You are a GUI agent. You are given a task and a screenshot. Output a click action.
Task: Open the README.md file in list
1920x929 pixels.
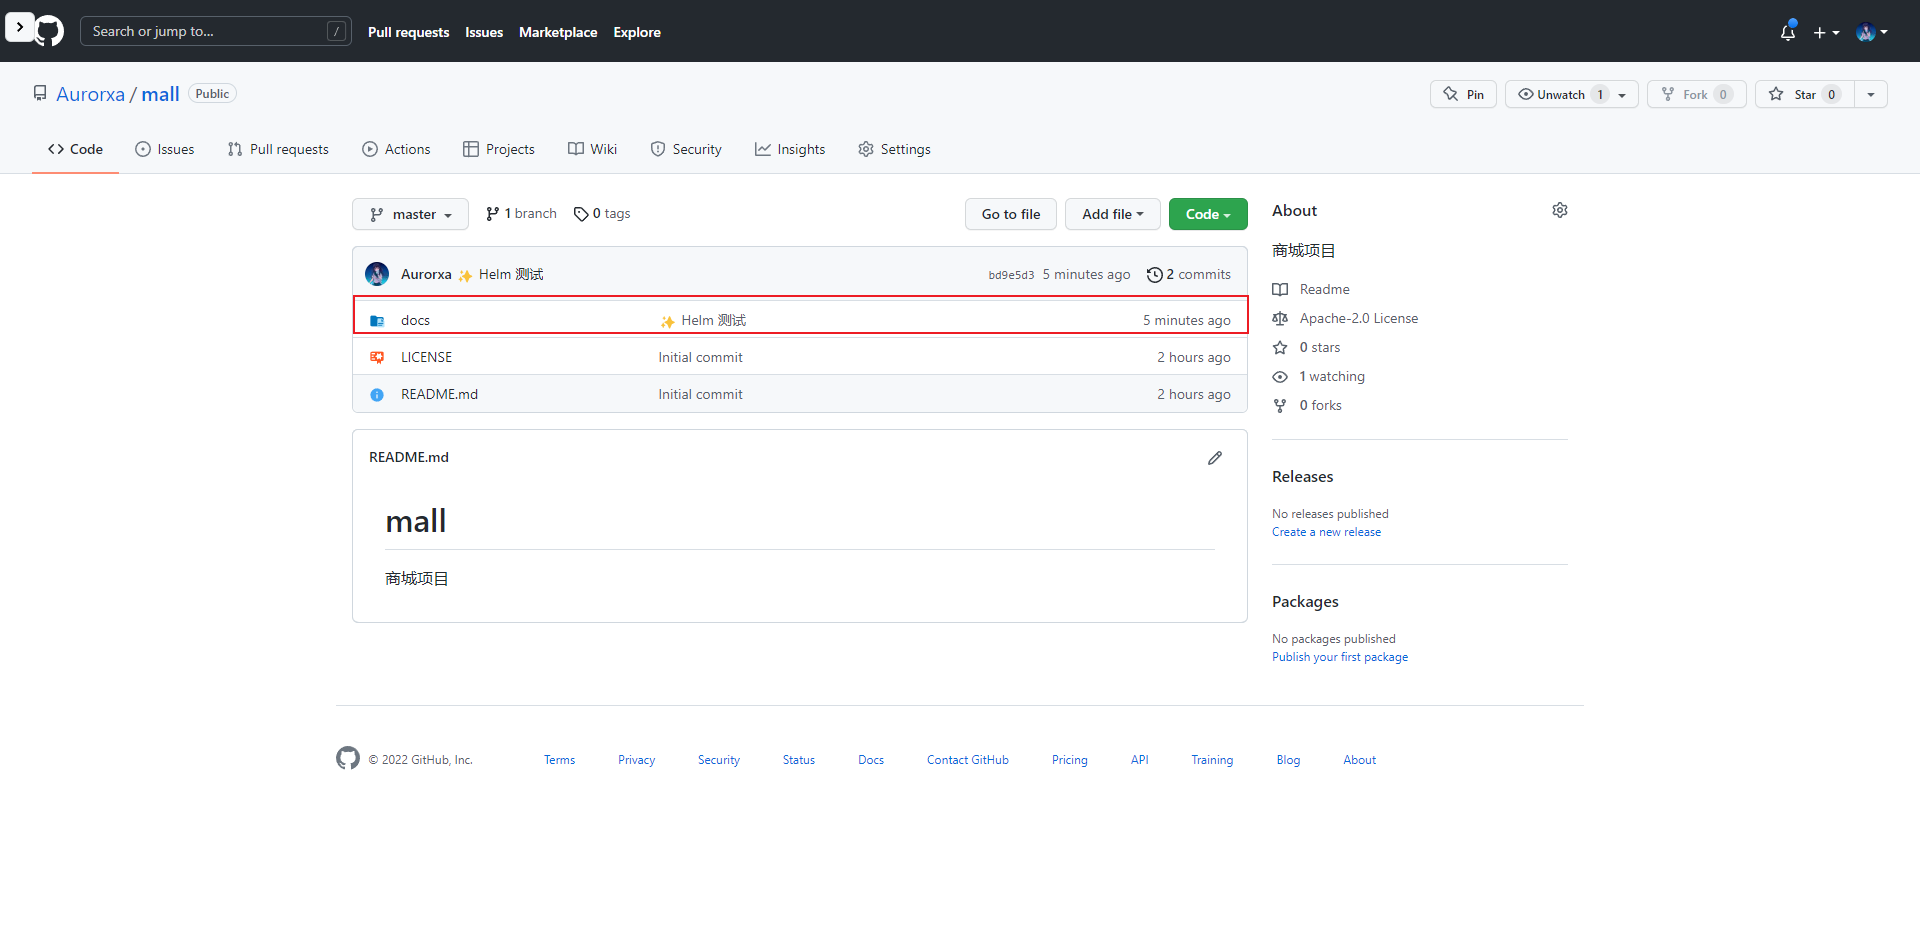point(439,394)
